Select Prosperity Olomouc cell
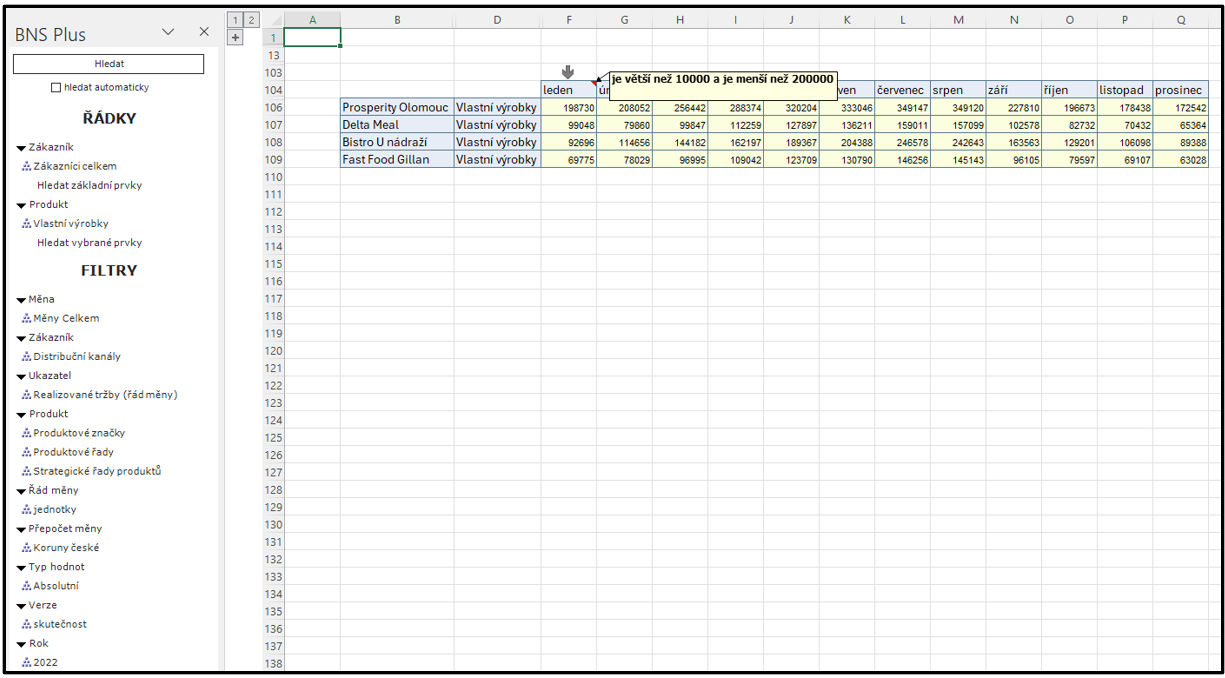This screenshot has height=678, width=1225. pos(397,107)
